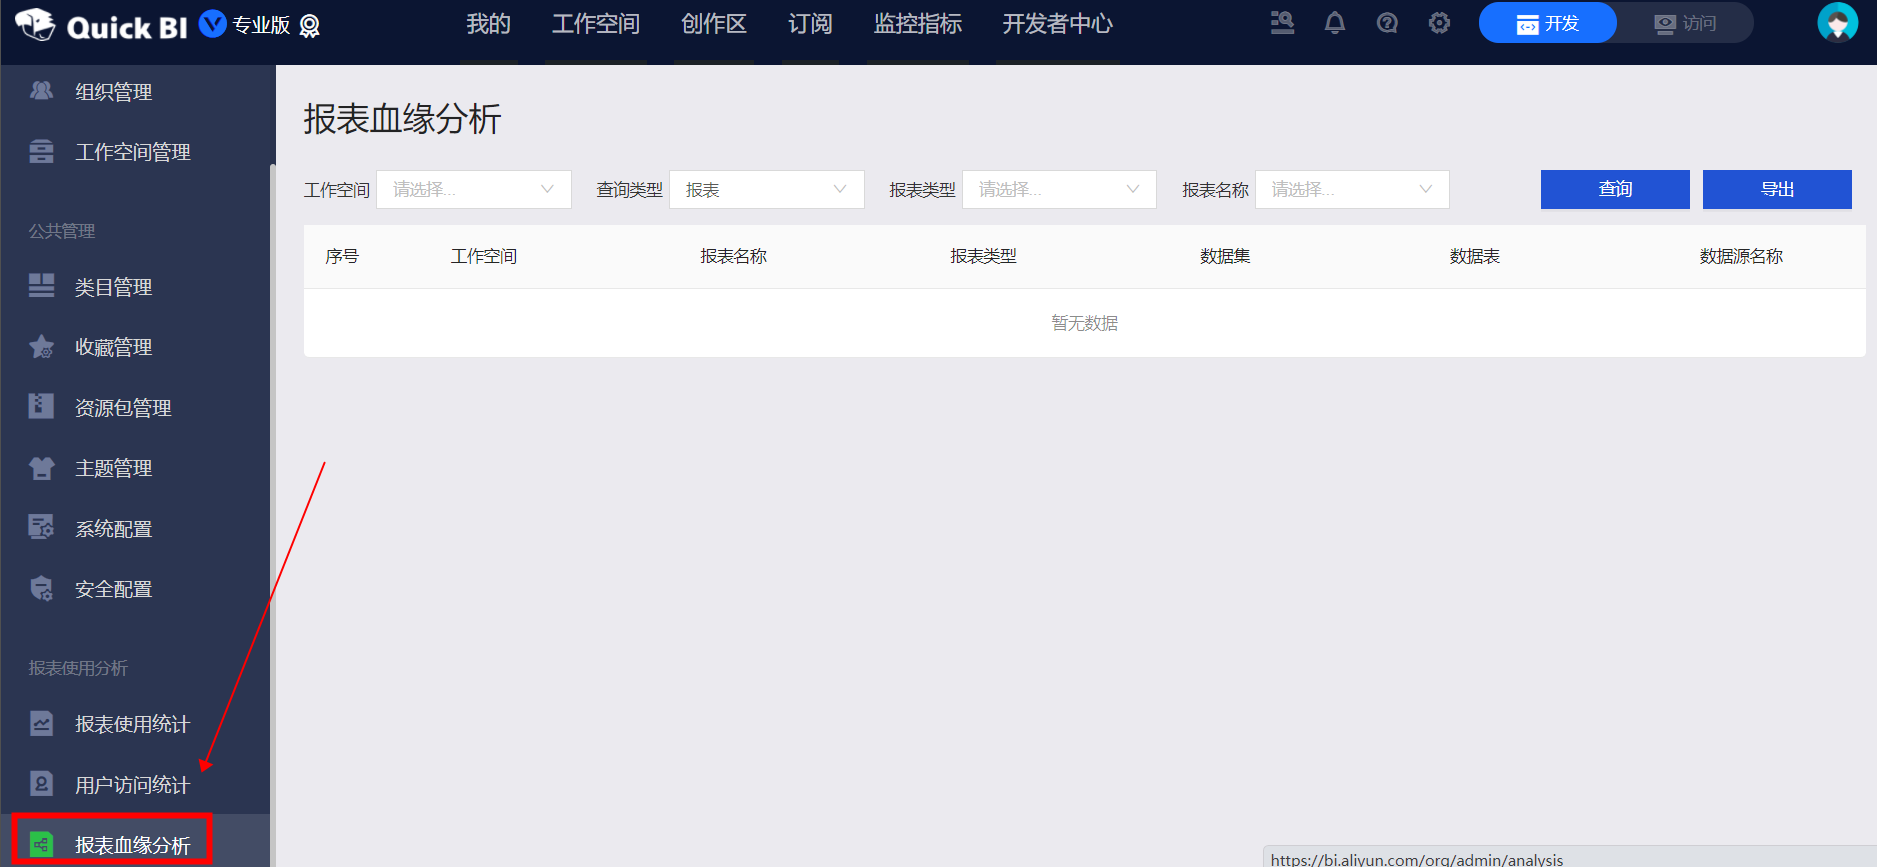Open the notifications bell
Screen dimensions: 1877x867
[1335, 23]
